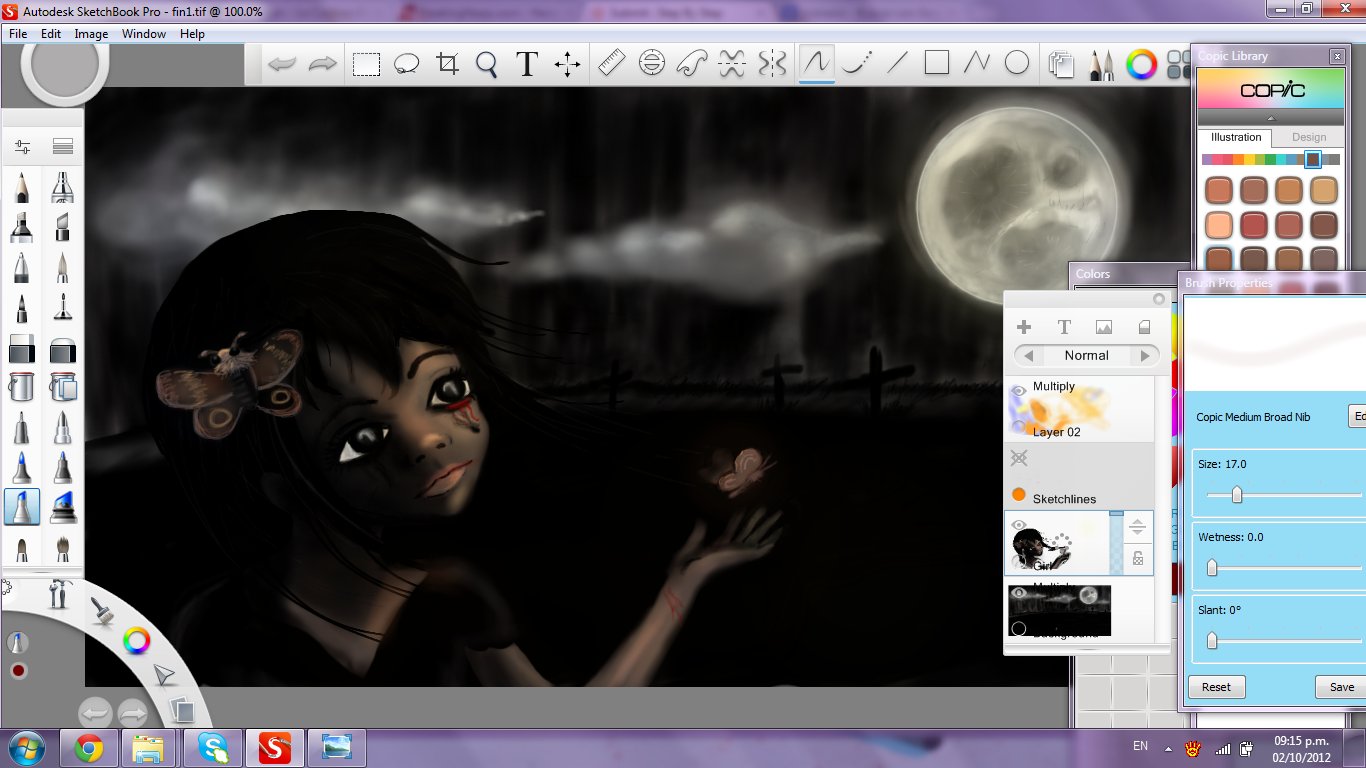Open the Normal blend mode selector
This screenshot has width=1366, height=768.
[1087, 355]
